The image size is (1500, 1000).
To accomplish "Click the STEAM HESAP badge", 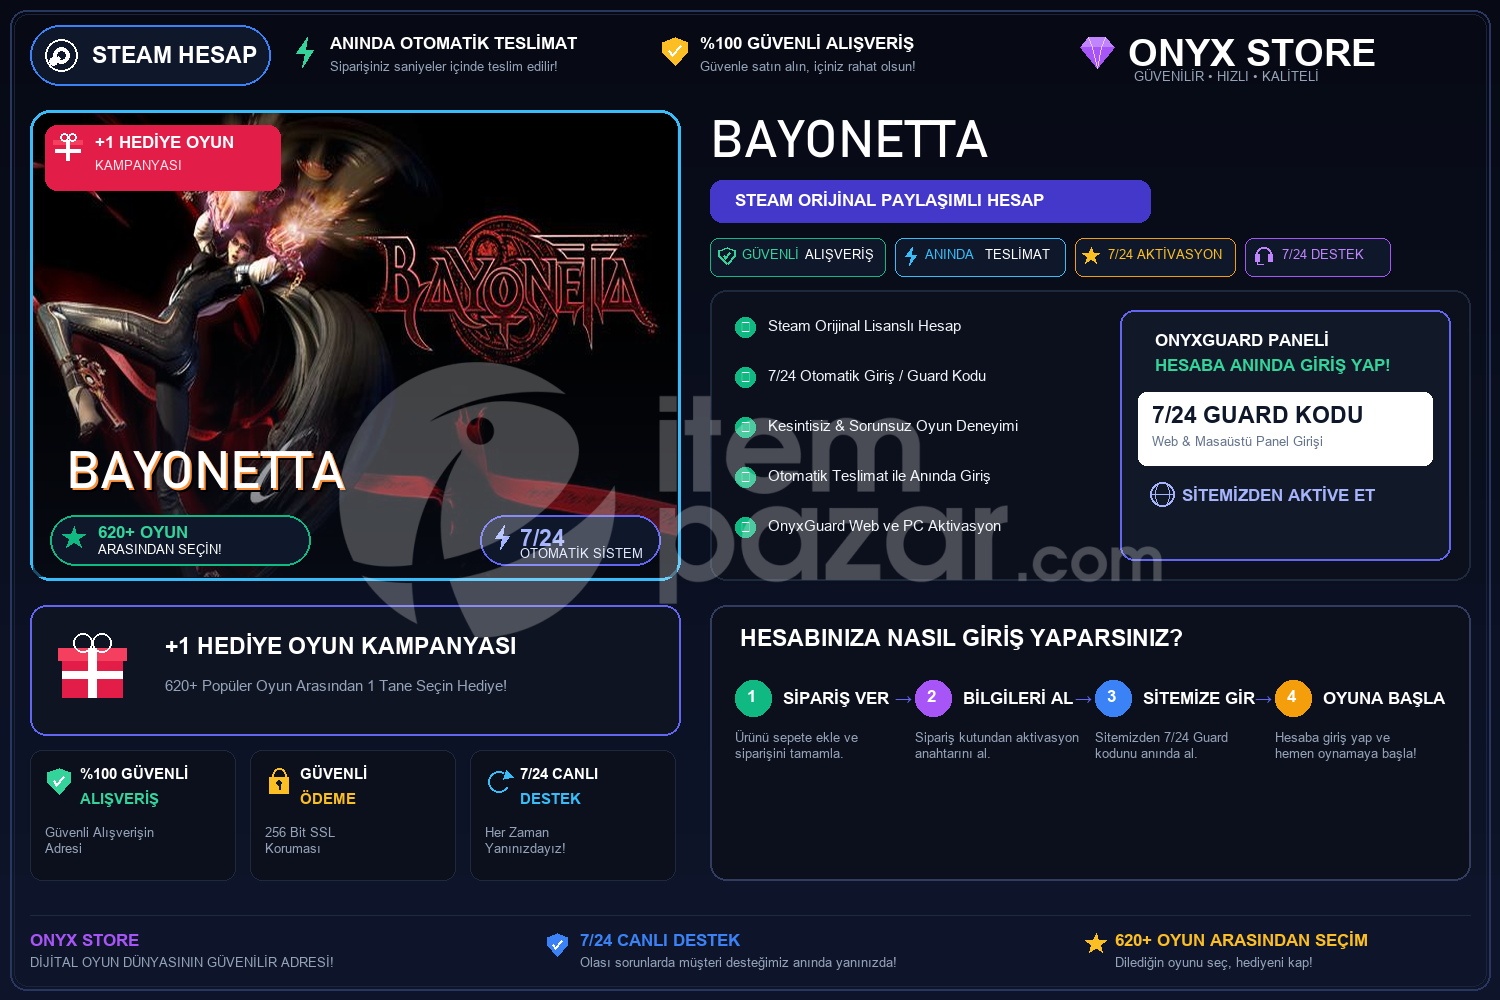I will [151, 55].
